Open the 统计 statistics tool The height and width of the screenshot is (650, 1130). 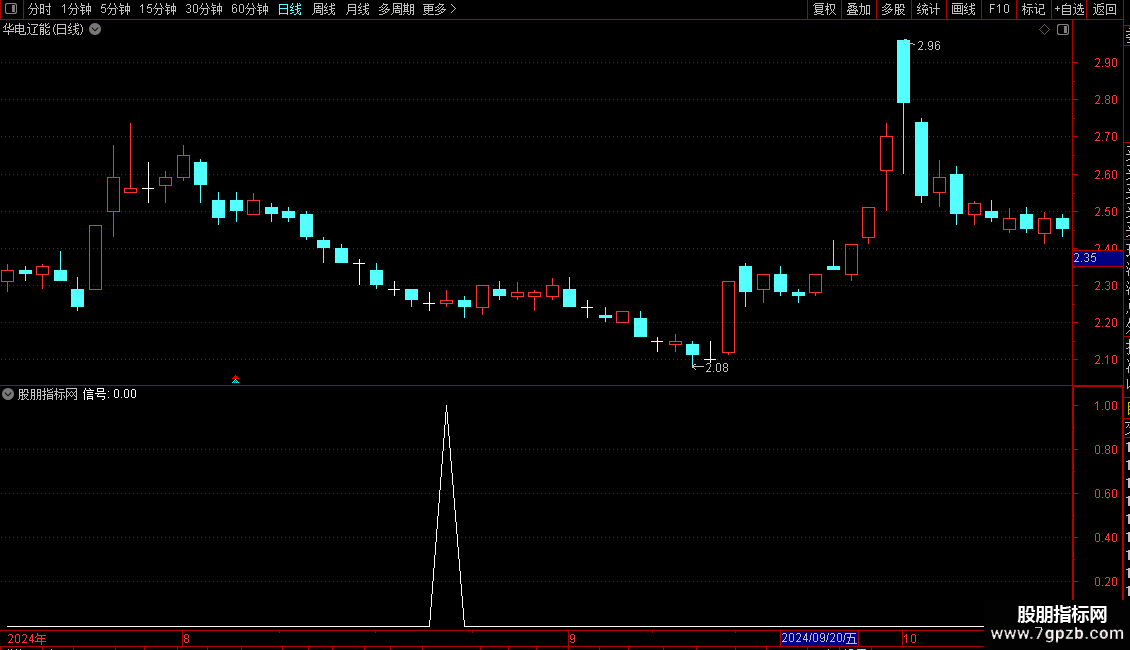click(928, 9)
